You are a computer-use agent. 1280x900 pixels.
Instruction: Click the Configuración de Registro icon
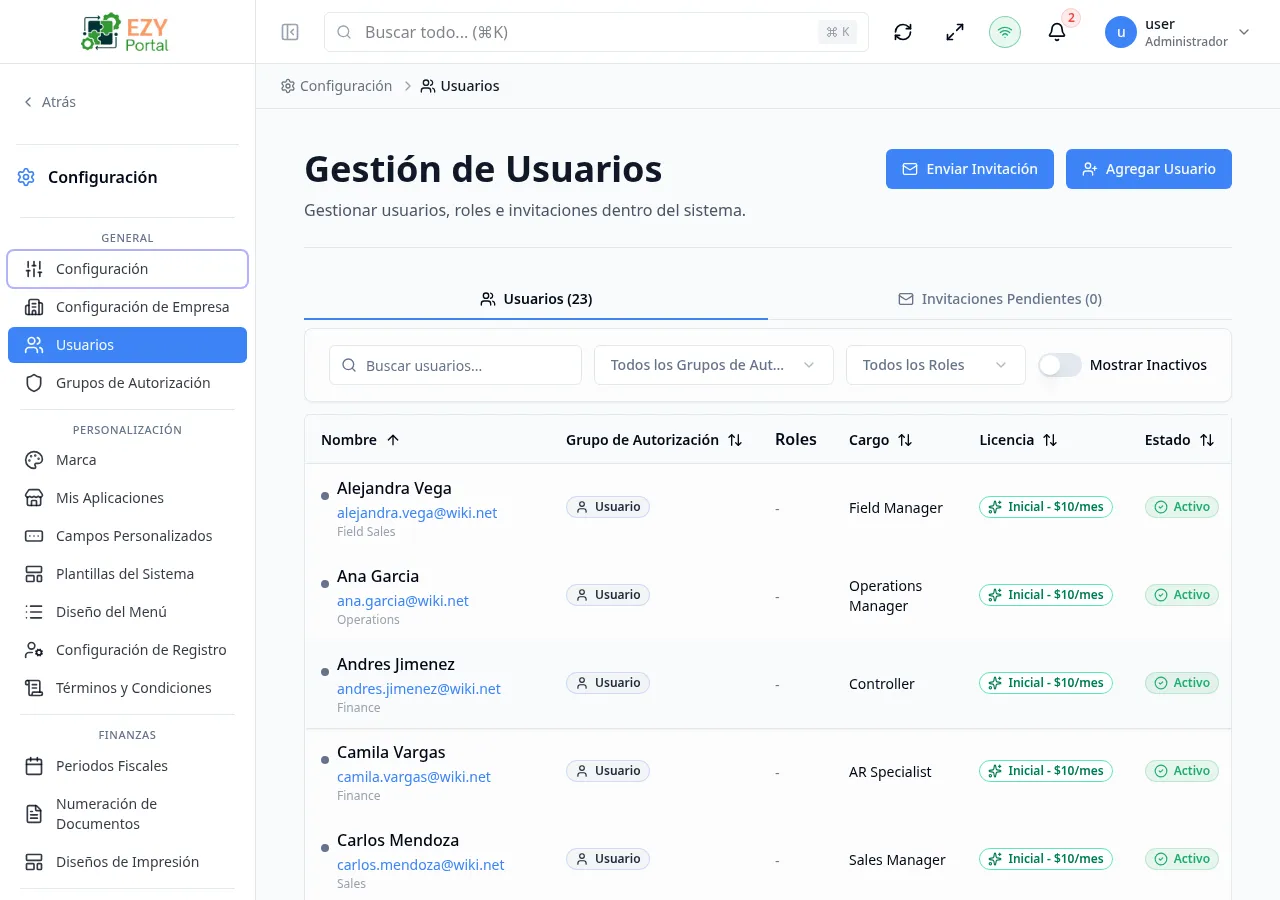click(x=34, y=650)
